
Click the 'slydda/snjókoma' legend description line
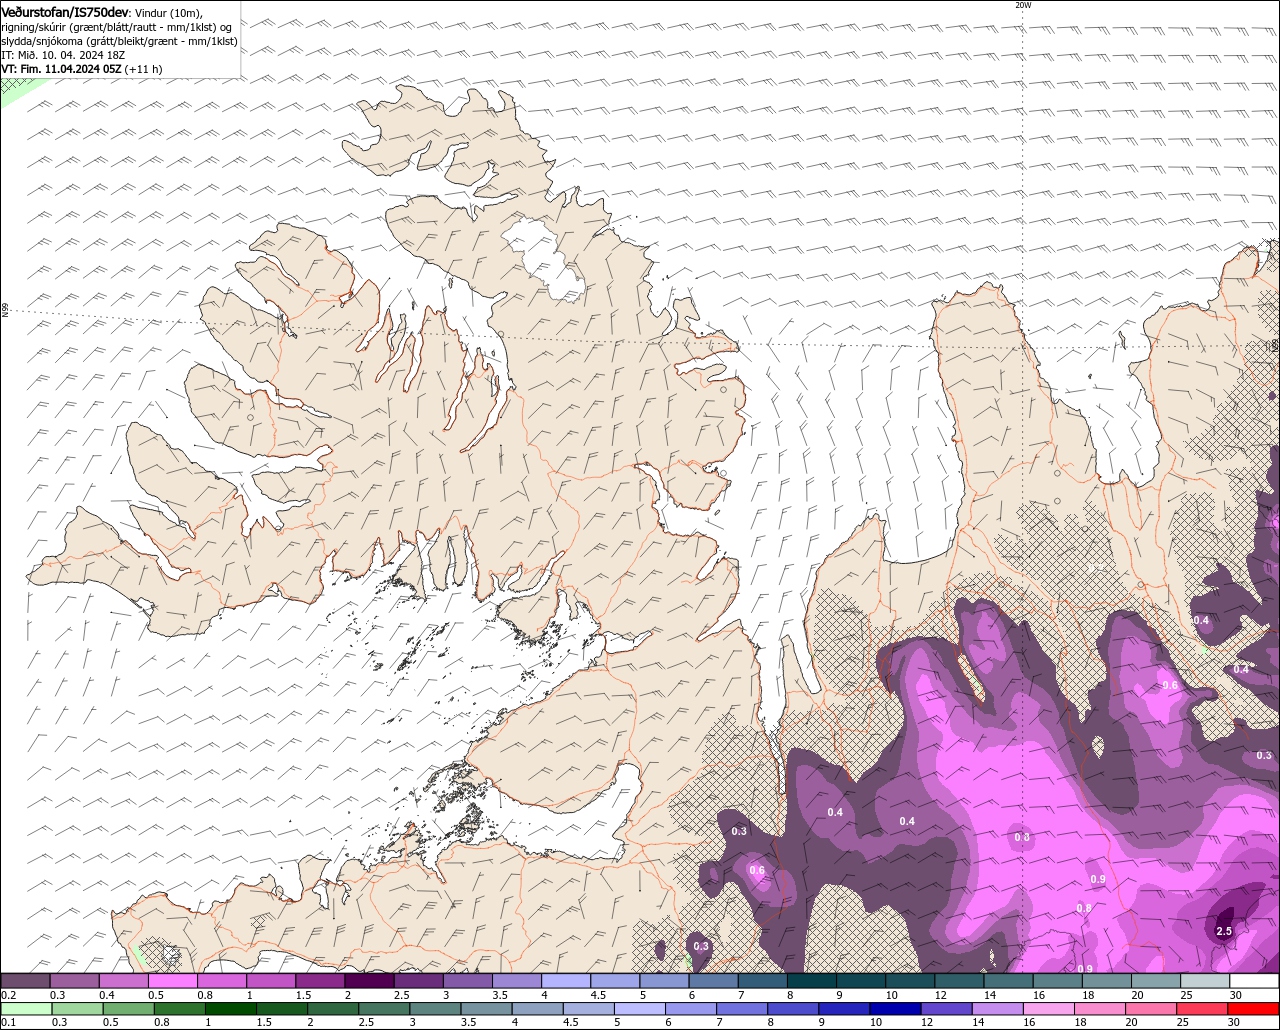[x=119, y=41]
